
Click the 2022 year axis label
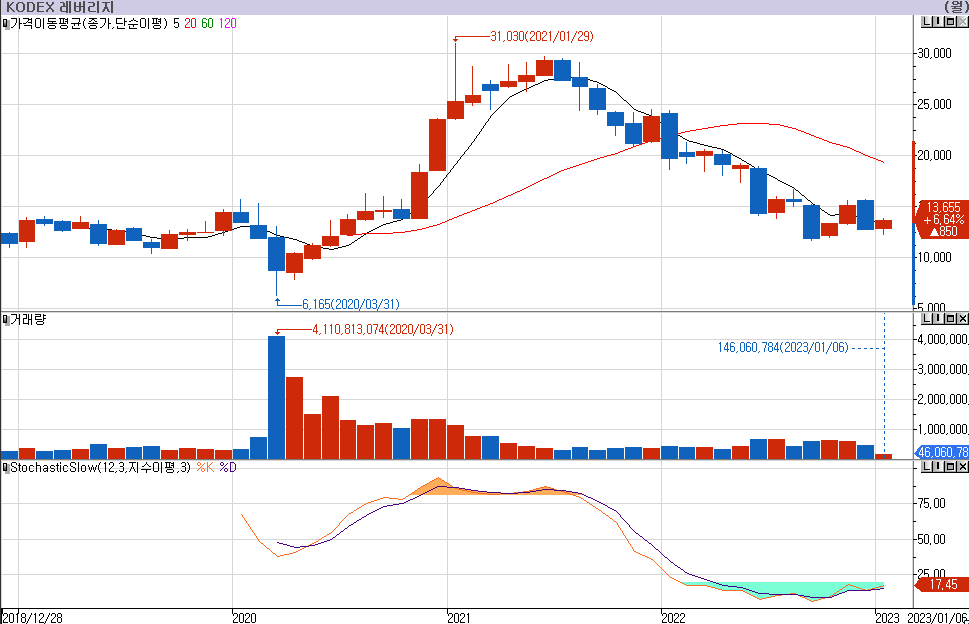(674, 618)
